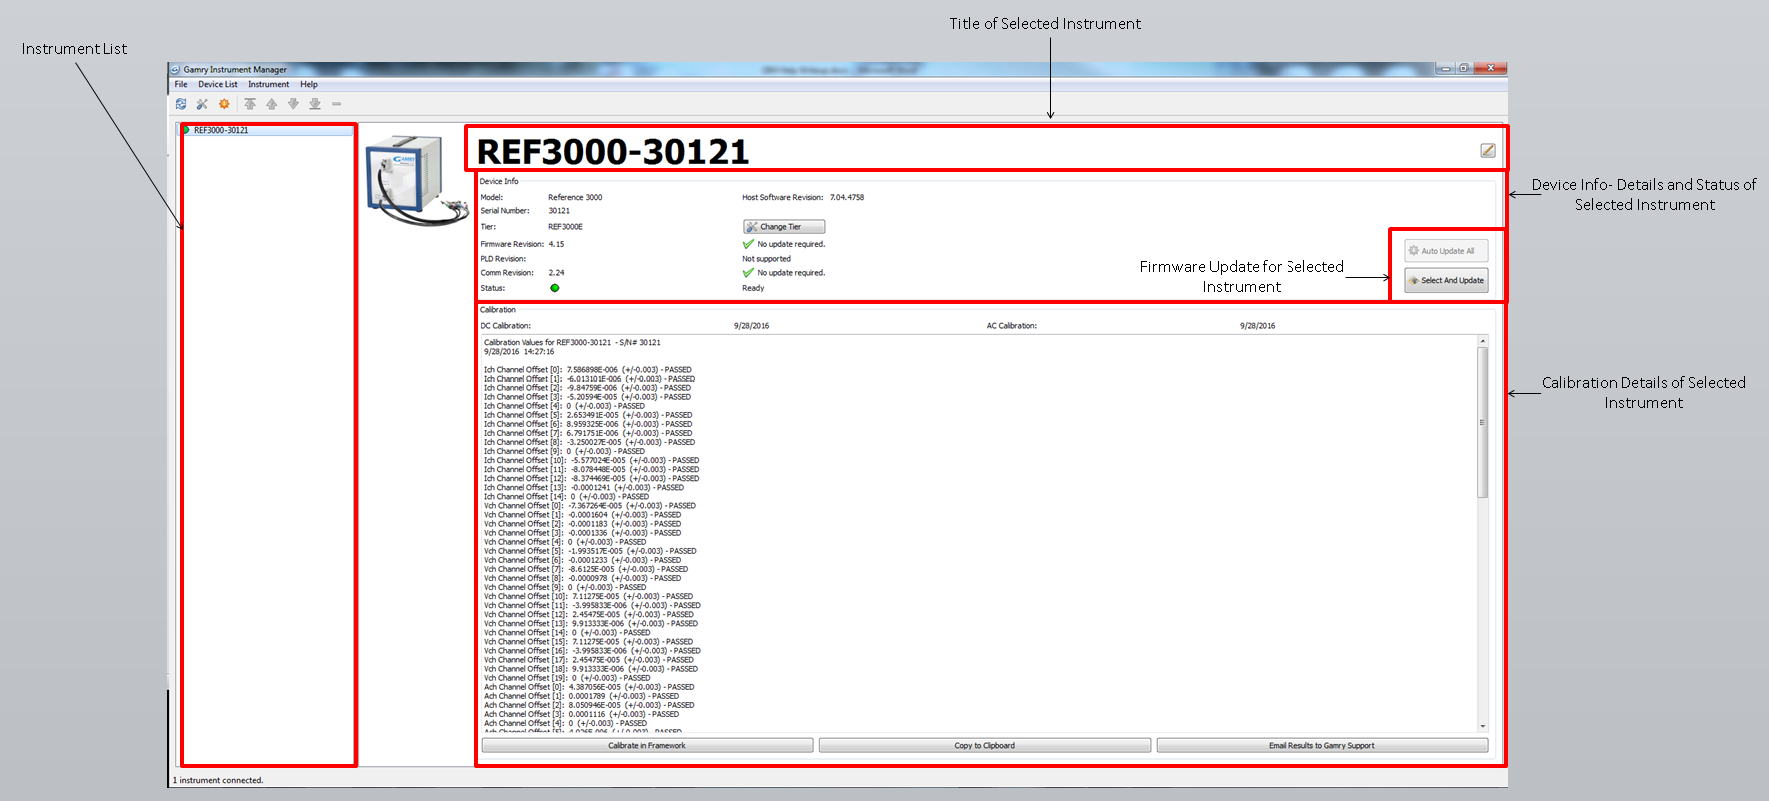1769x801 pixels.
Task: Click Email Results to Gamry Support button
Action: (1322, 745)
